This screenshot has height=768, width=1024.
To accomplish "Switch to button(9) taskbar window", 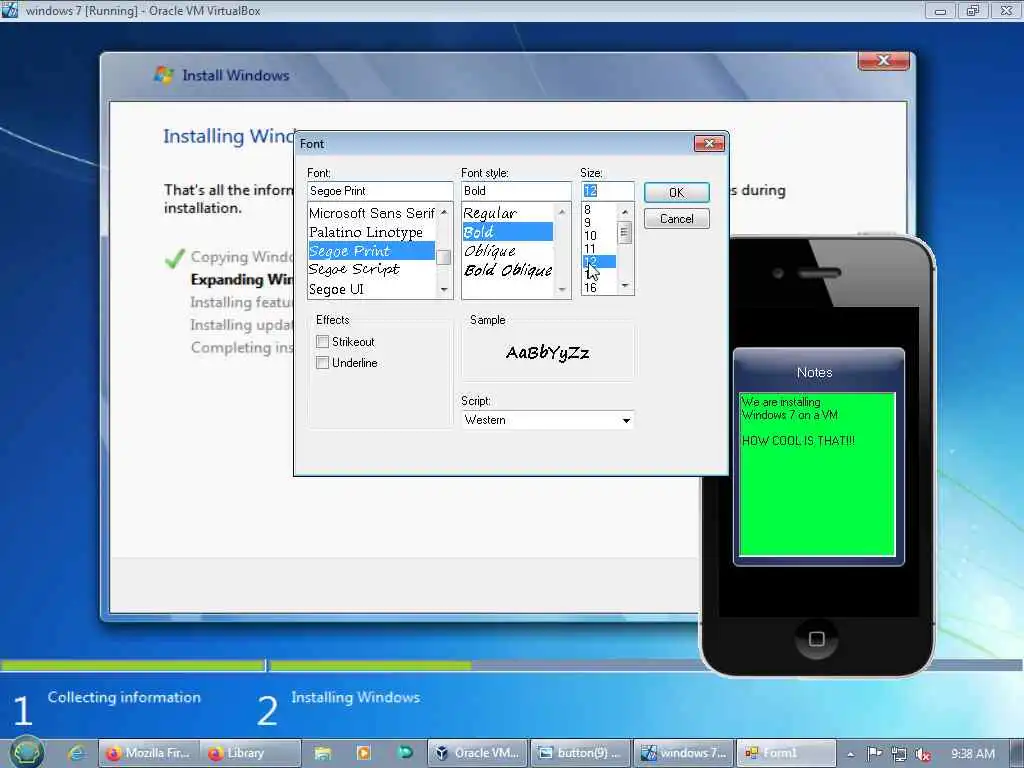I will tap(580, 754).
